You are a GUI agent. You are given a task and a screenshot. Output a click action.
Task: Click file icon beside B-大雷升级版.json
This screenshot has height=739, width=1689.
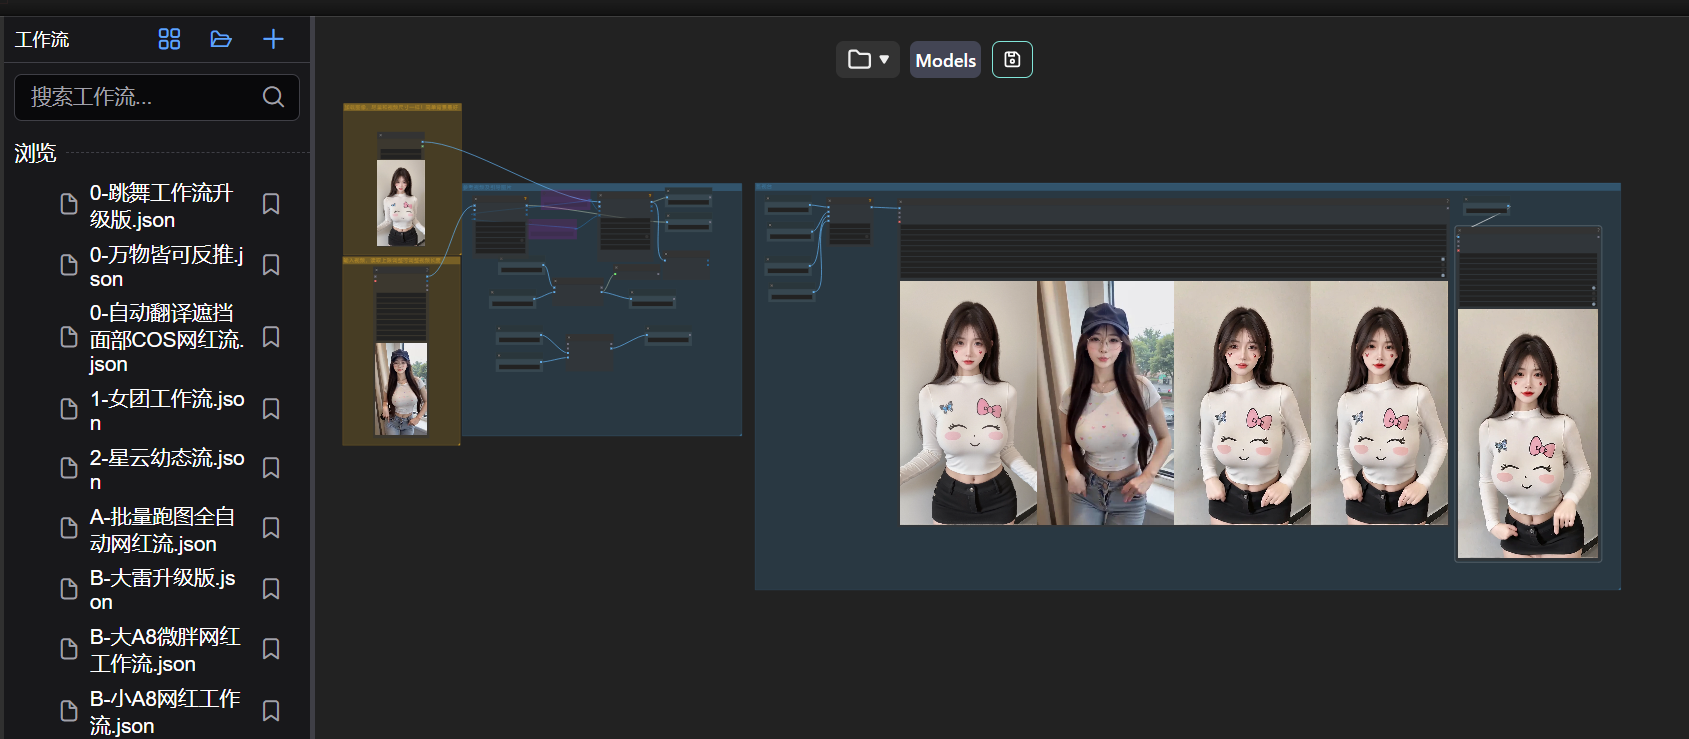(69, 588)
